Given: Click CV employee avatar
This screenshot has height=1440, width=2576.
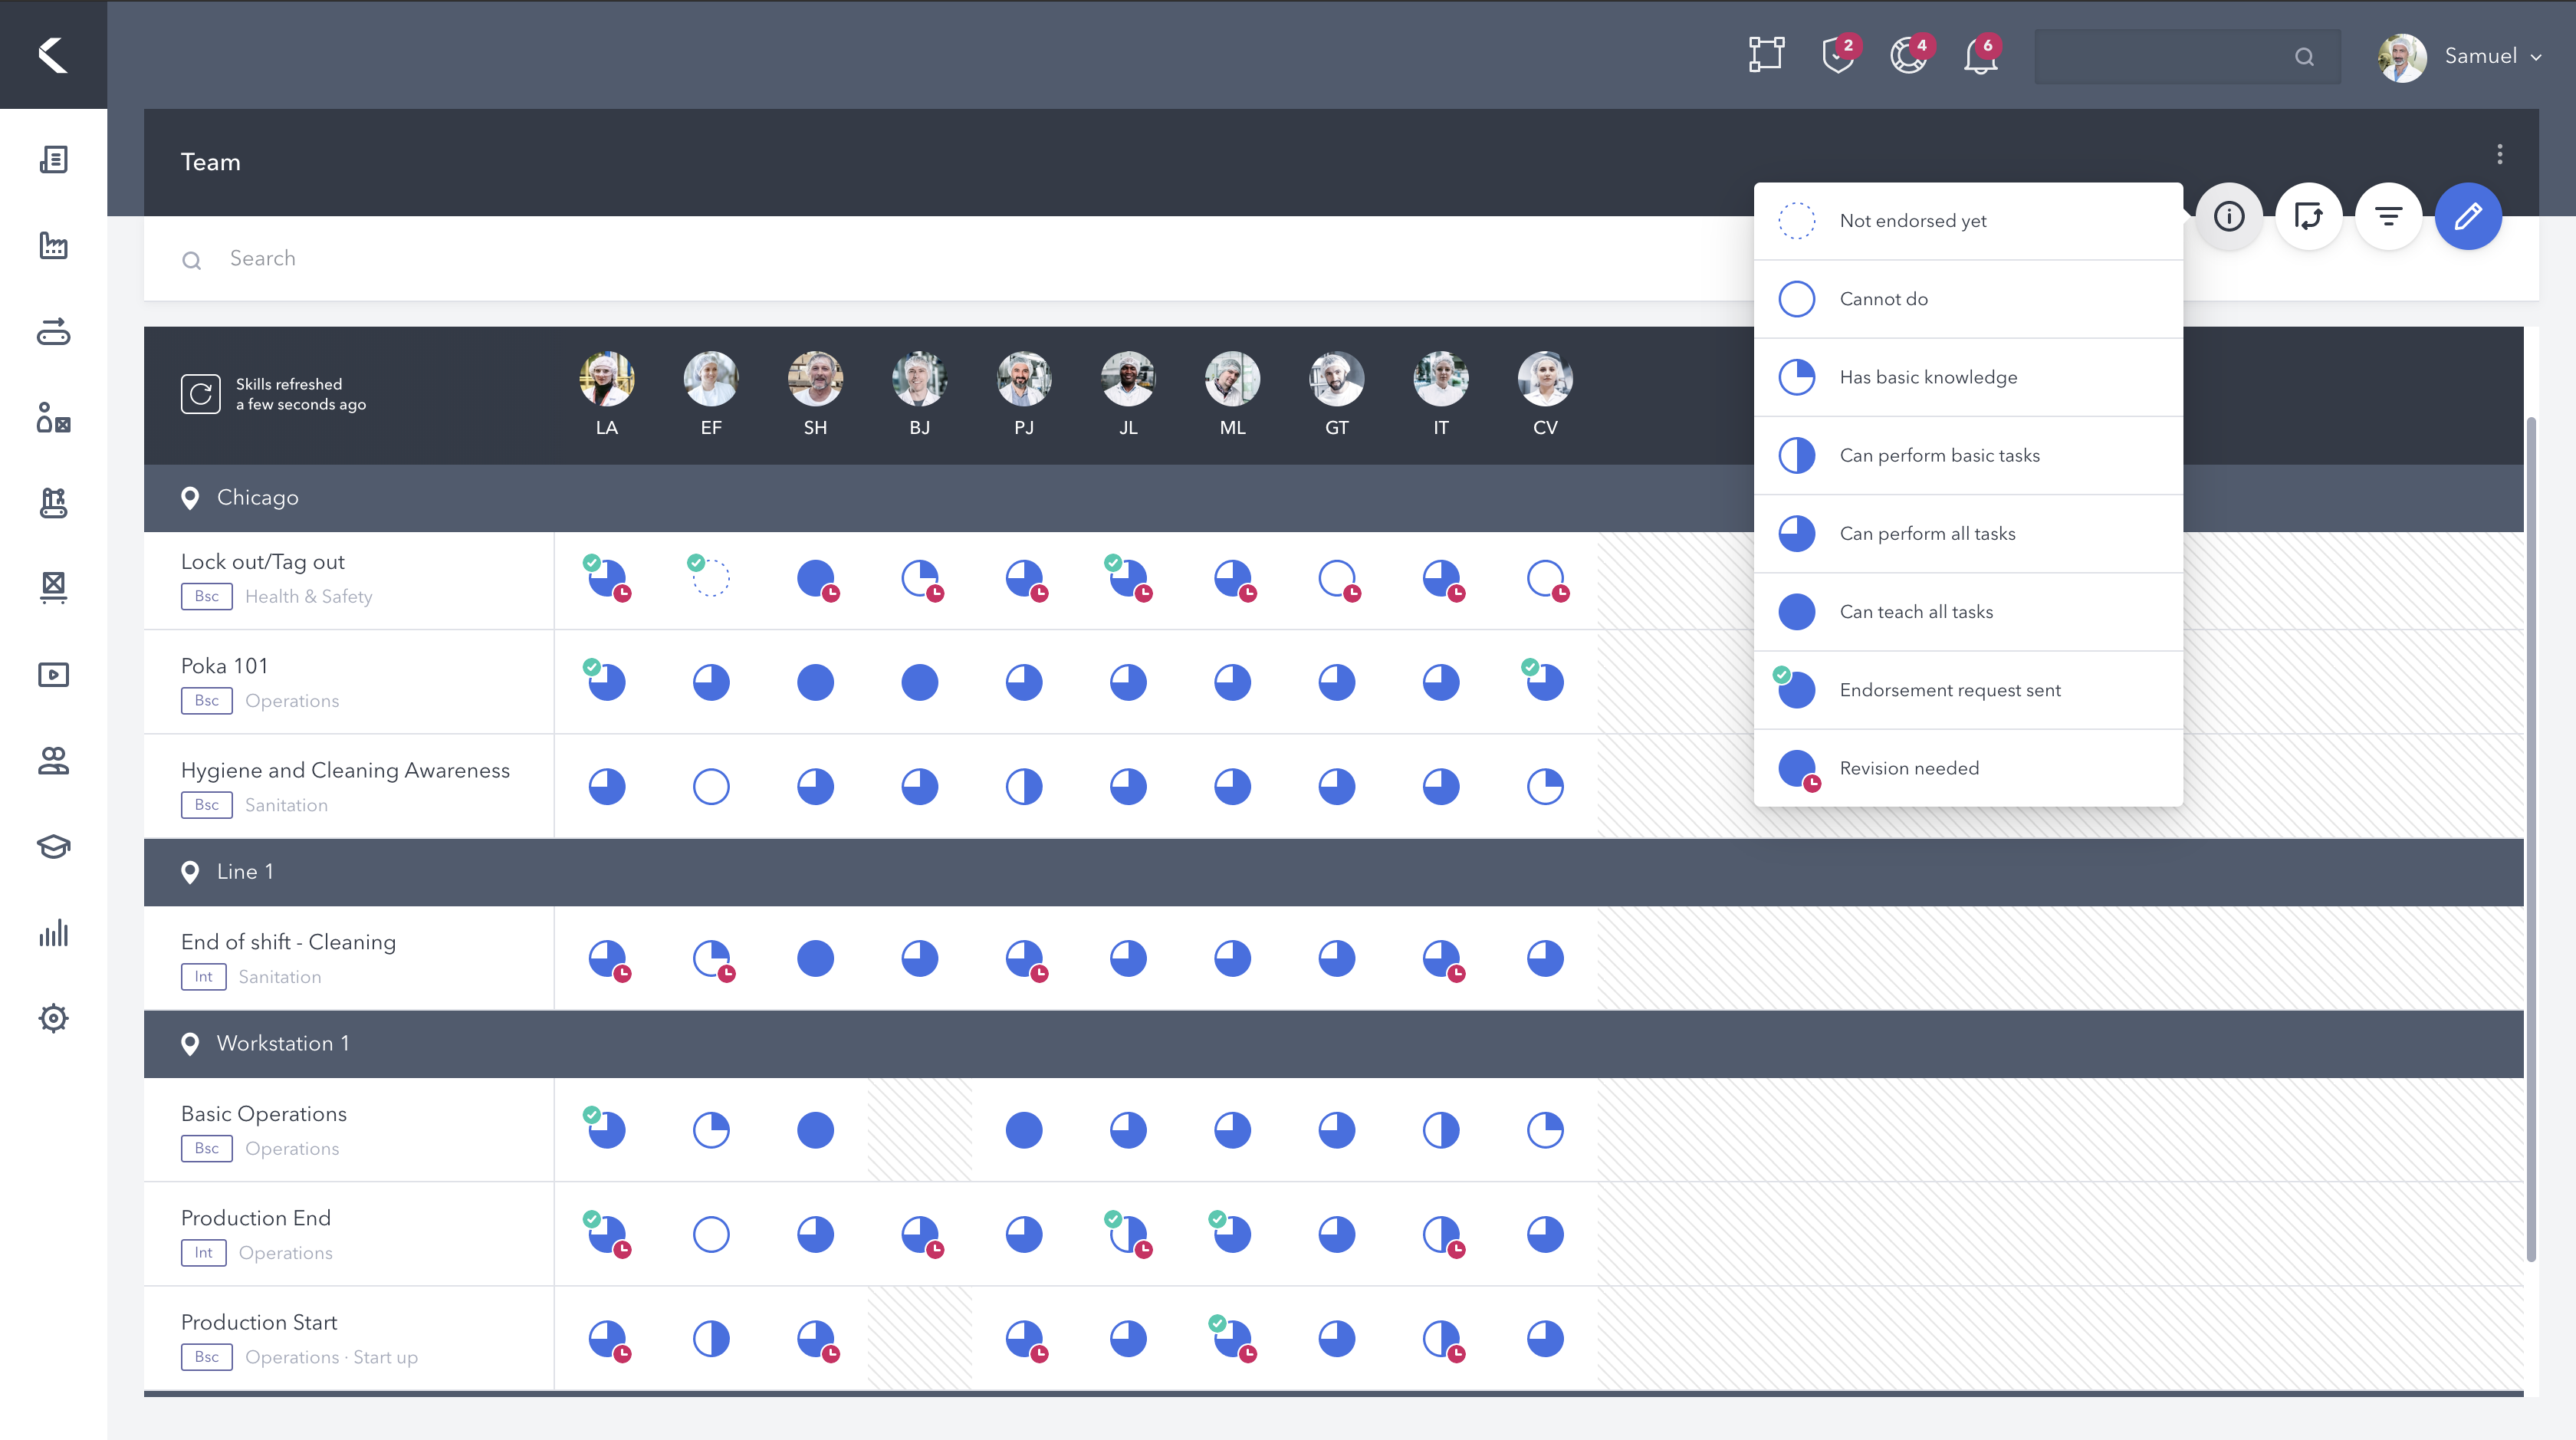Looking at the screenshot, I should point(1545,379).
